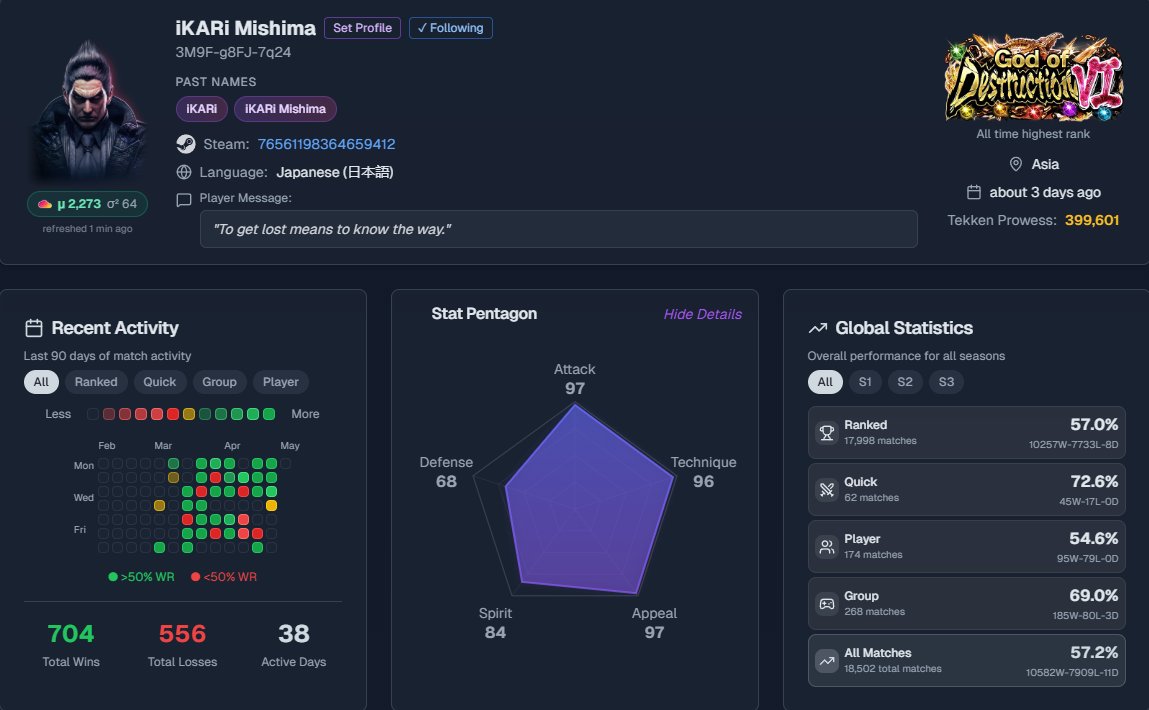Click the All time highest rank caption

coord(1032,134)
